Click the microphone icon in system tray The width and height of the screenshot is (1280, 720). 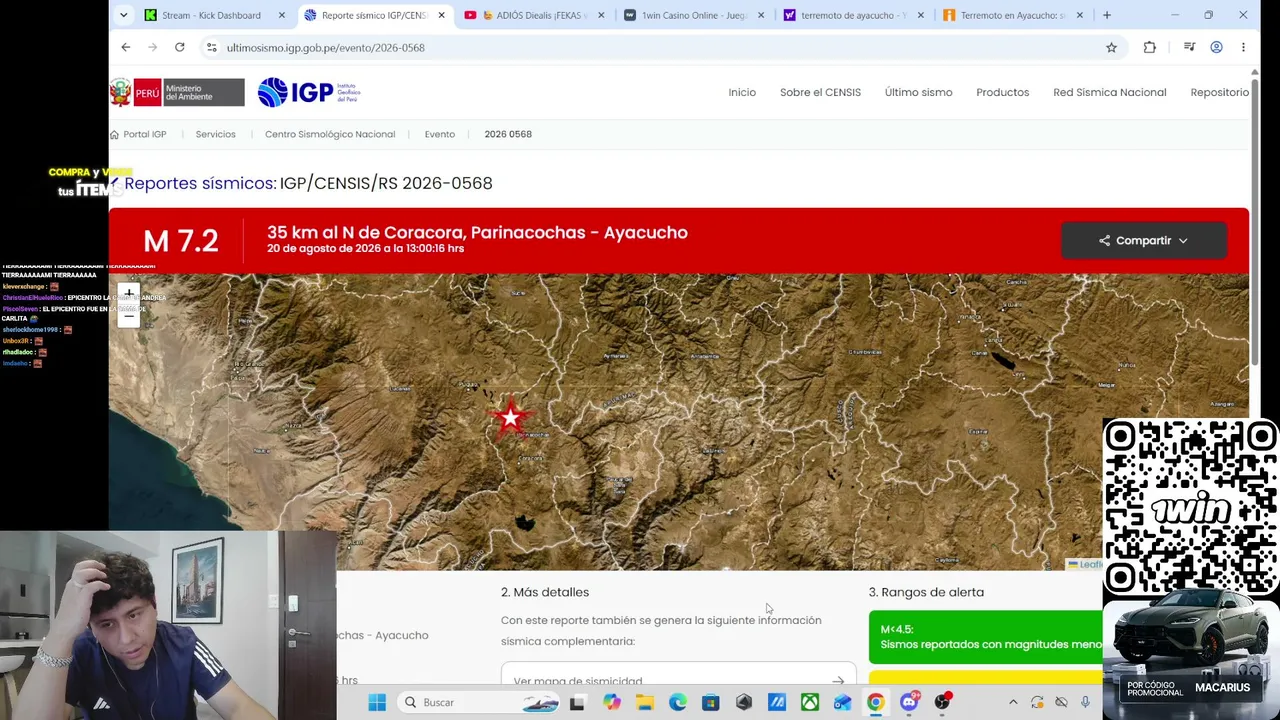1085,702
